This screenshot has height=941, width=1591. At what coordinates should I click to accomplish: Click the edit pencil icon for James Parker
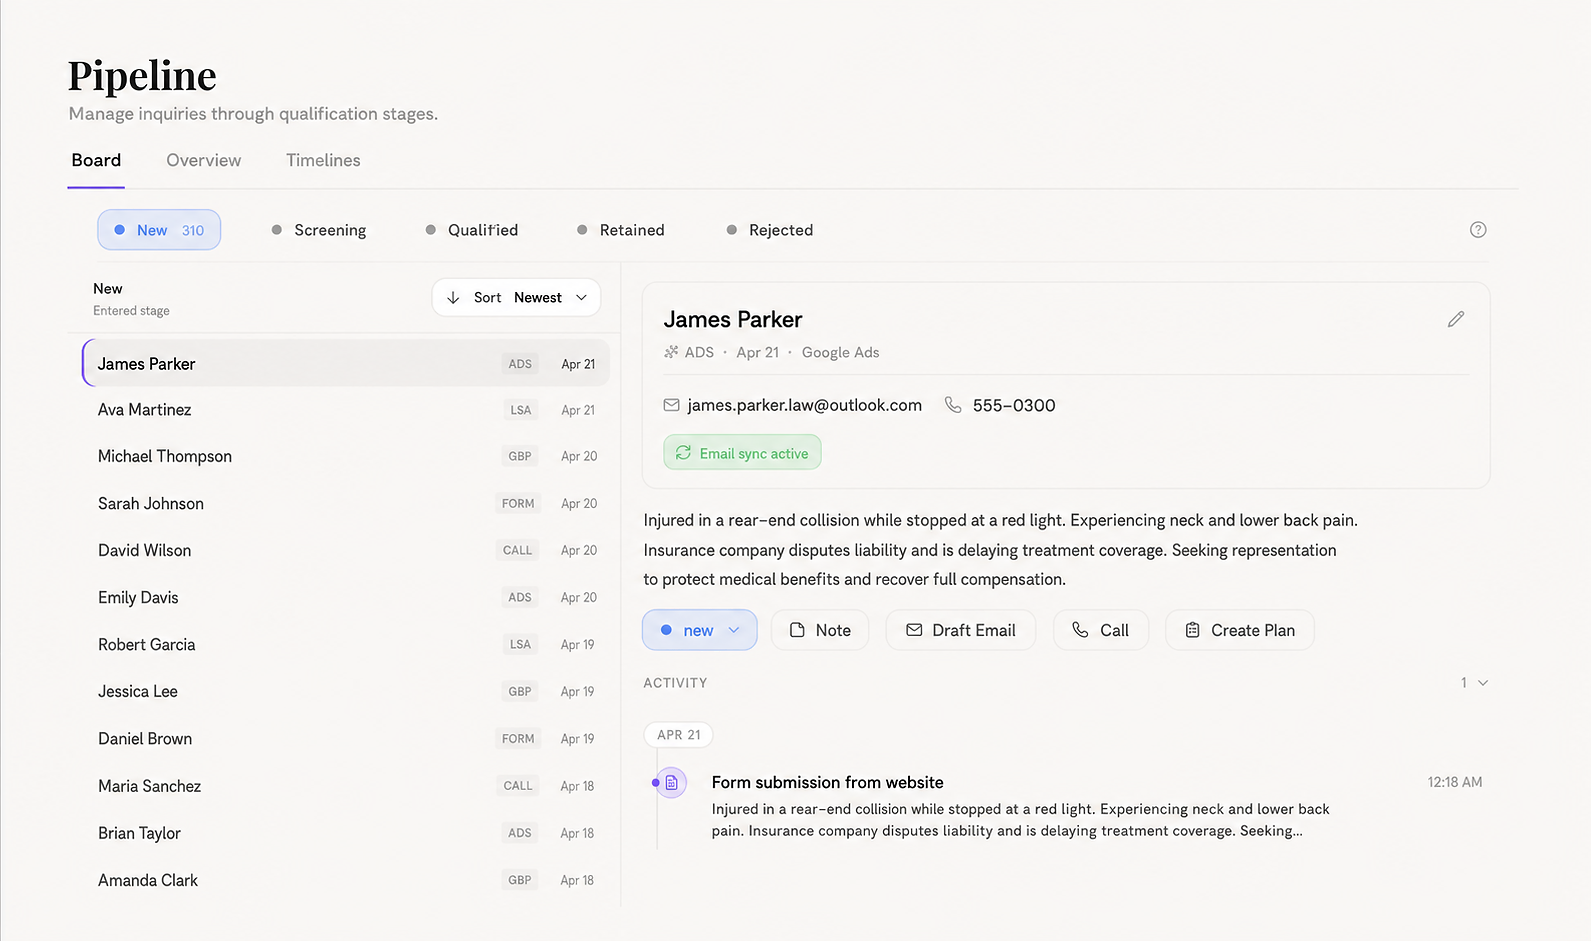point(1456,319)
